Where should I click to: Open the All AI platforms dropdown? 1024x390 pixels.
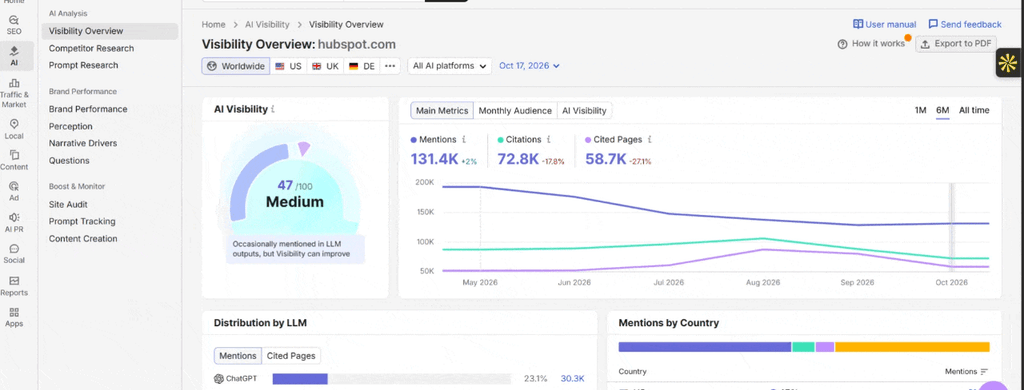[x=450, y=66]
